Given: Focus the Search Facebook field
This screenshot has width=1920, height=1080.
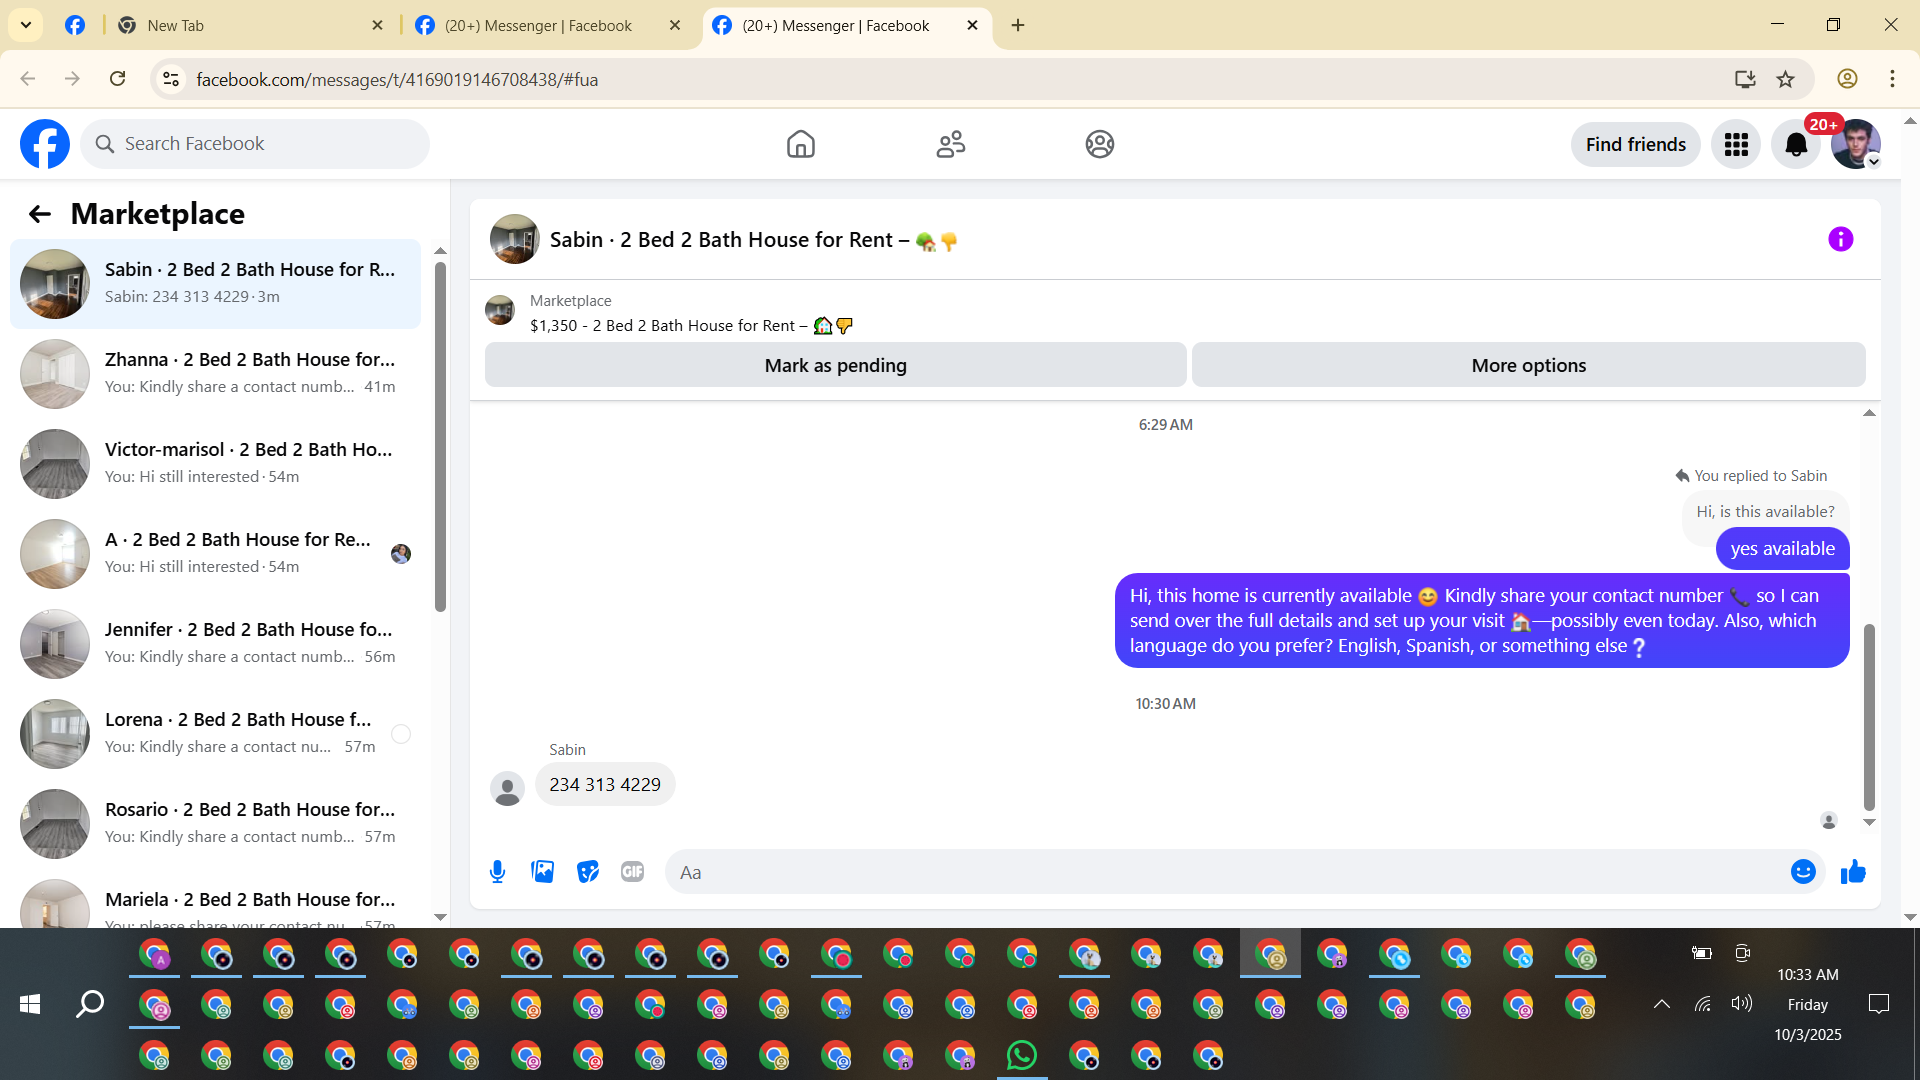Looking at the screenshot, I should click(255, 144).
